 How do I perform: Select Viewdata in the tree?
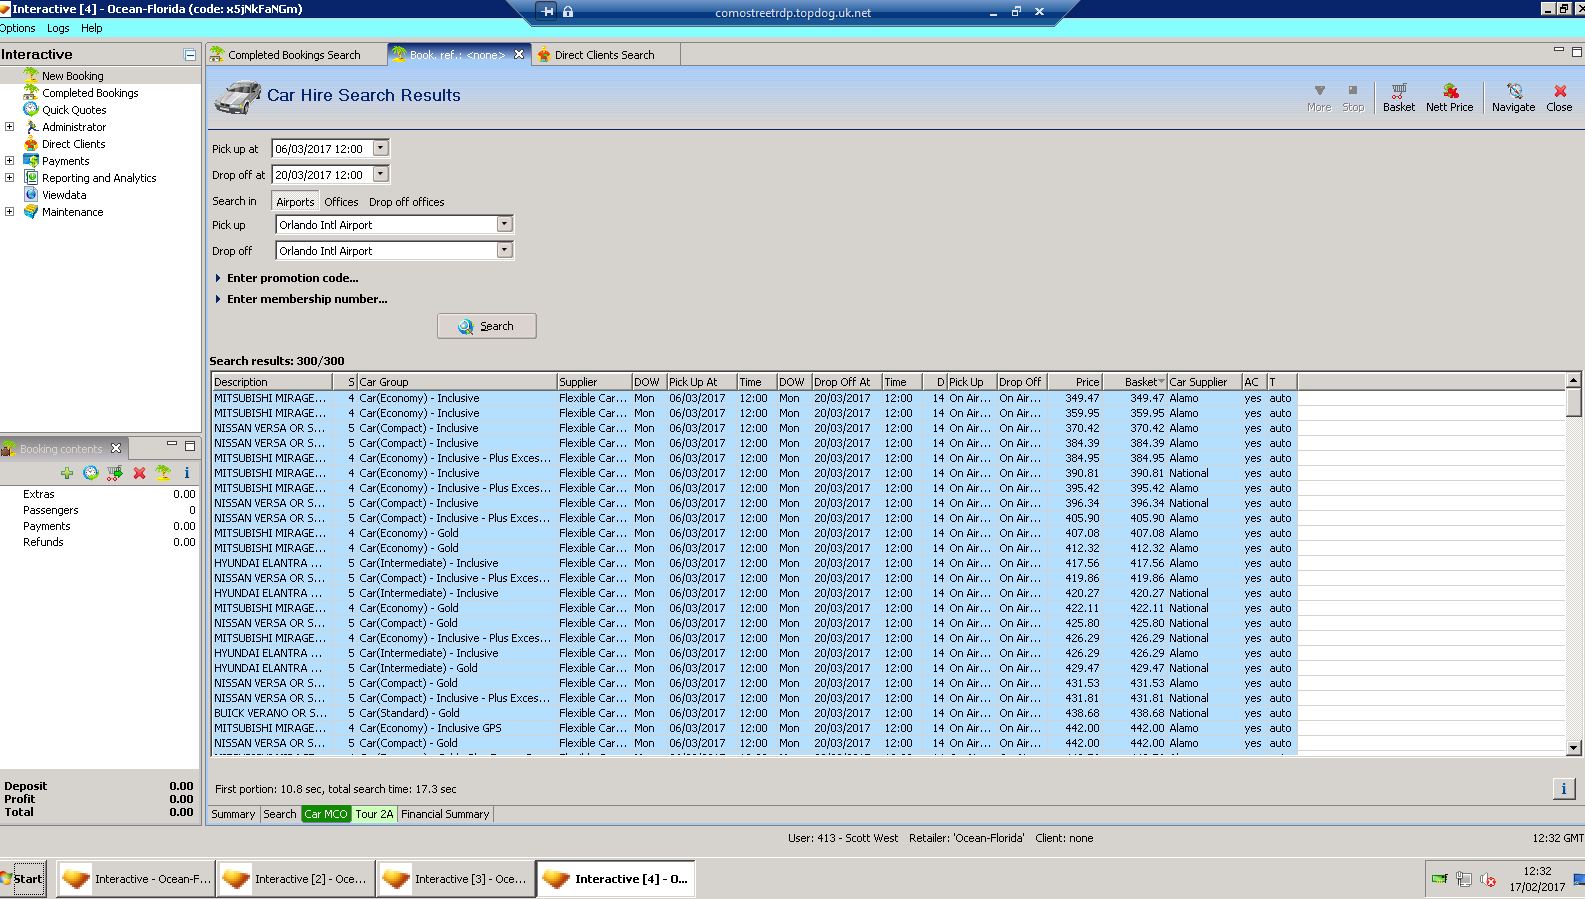(x=64, y=195)
